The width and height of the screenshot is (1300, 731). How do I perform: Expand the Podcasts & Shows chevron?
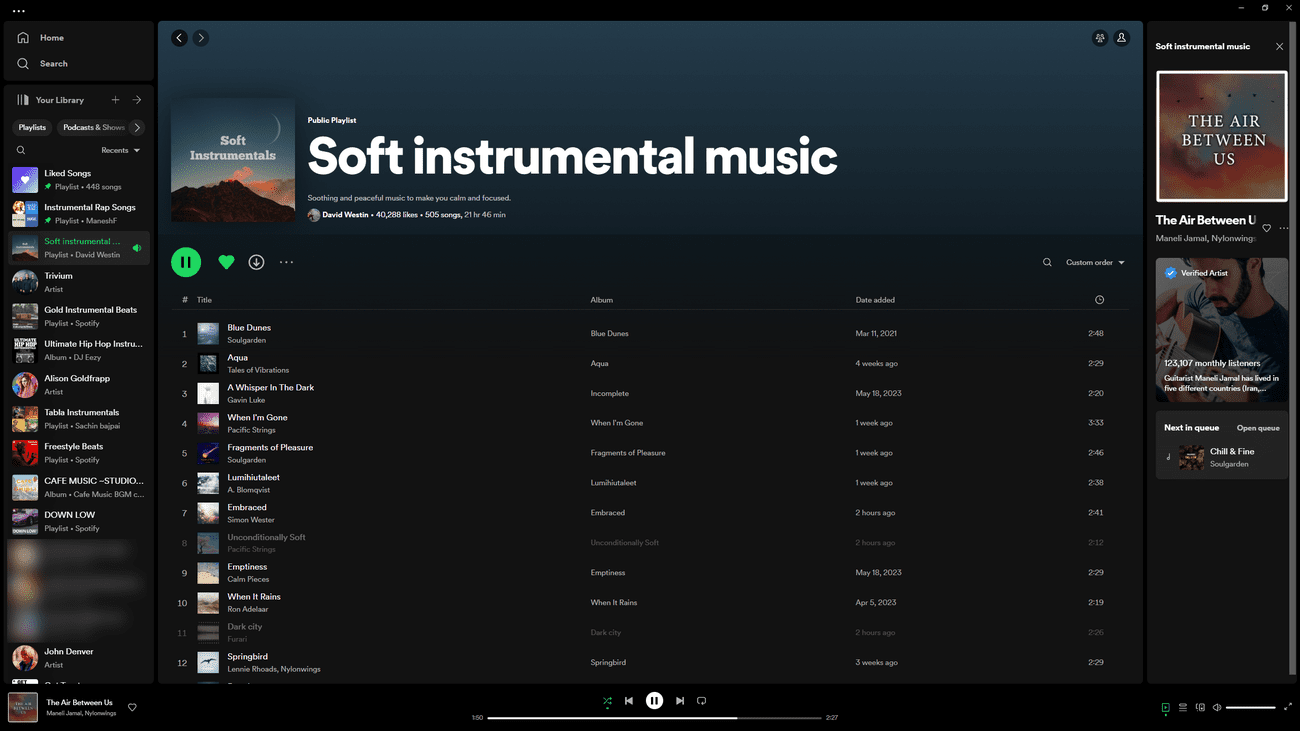138,127
